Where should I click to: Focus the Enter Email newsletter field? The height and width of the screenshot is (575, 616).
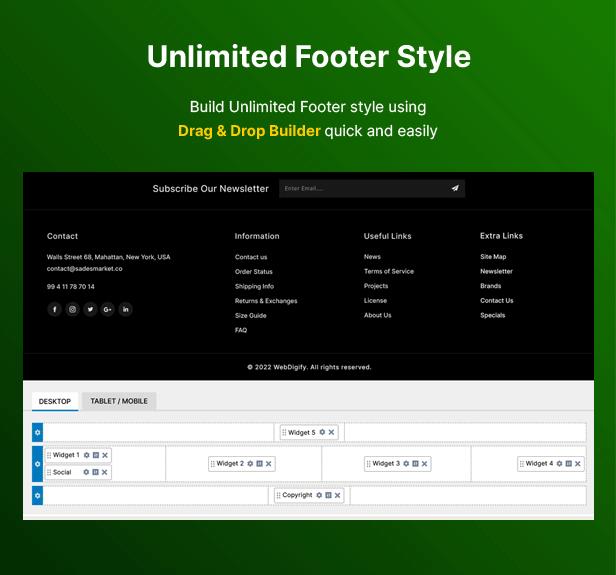(372, 189)
